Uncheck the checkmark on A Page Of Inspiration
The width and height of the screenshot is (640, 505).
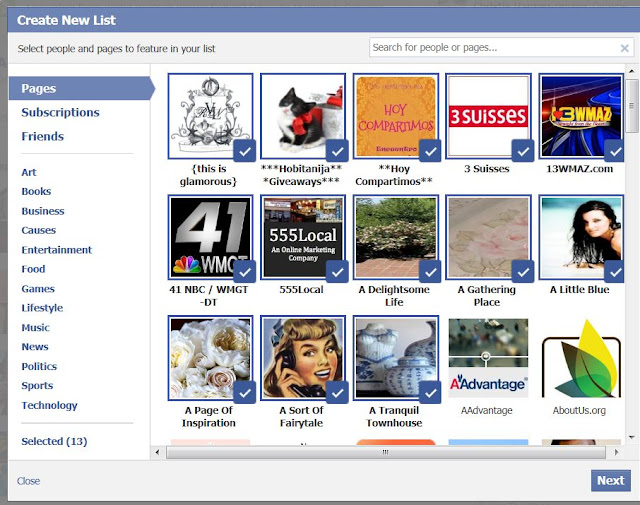pyautogui.click(x=244, y=393)
